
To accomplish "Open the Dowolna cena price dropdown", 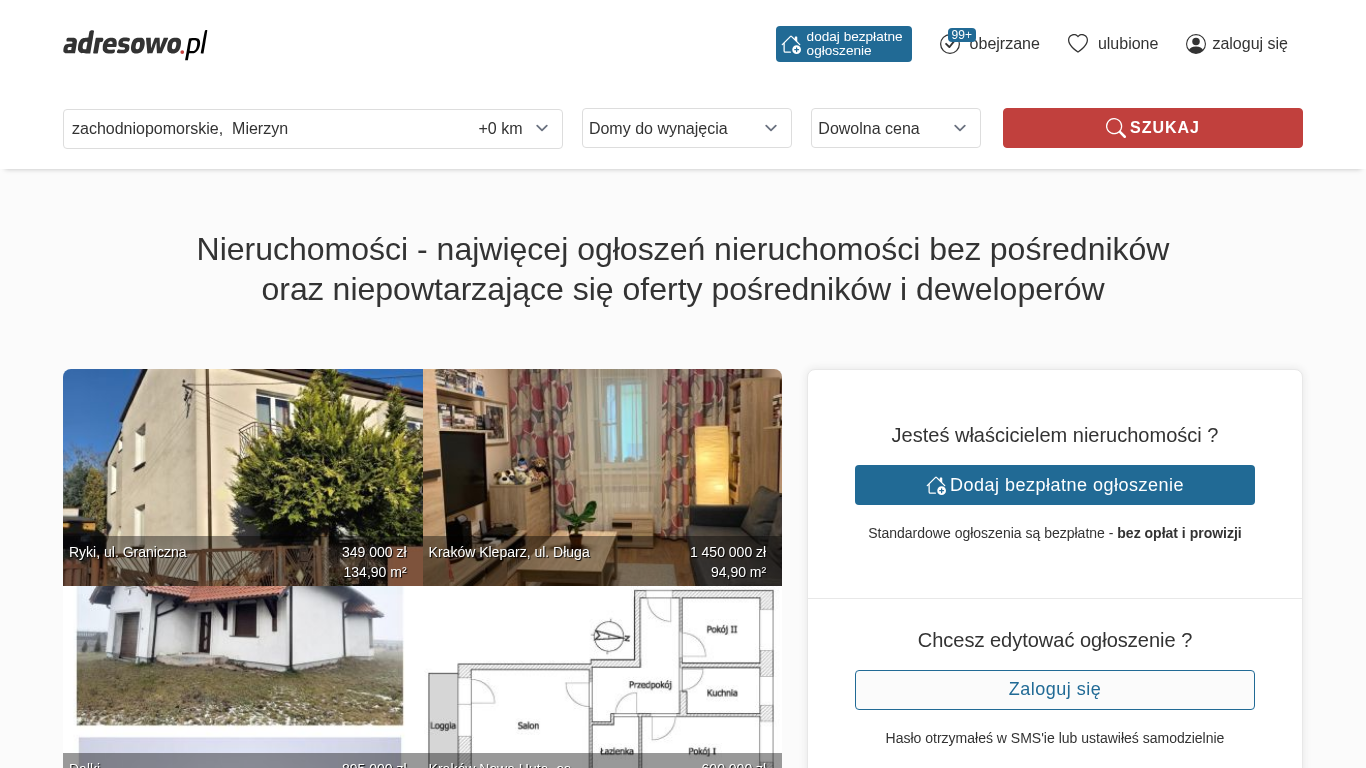I will pos(895,128).
